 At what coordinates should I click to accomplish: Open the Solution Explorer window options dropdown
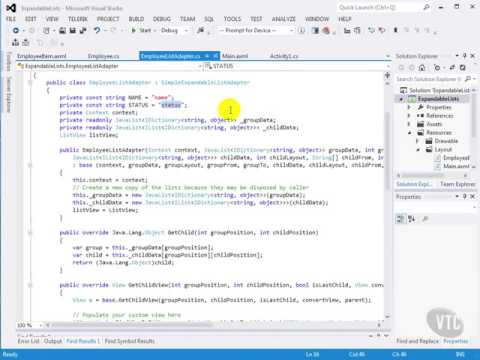point(457,56)
